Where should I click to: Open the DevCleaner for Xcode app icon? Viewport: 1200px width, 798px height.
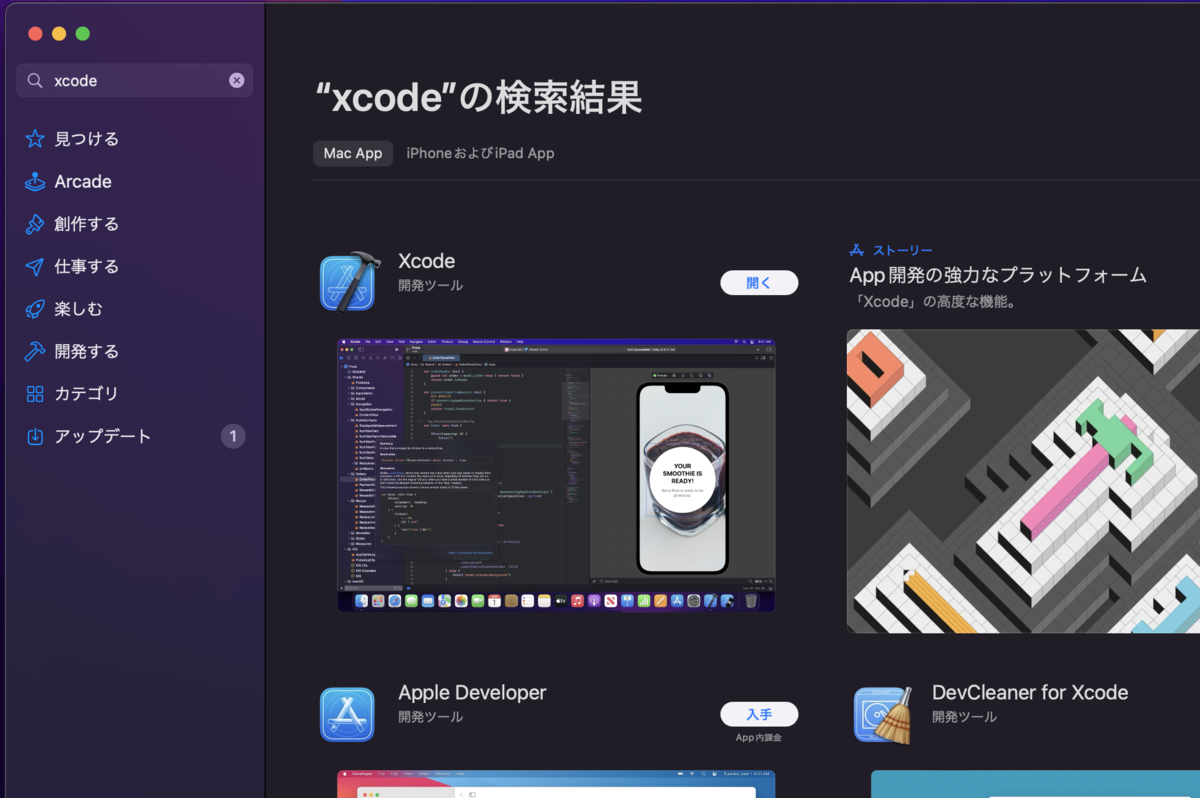point(884,713)
